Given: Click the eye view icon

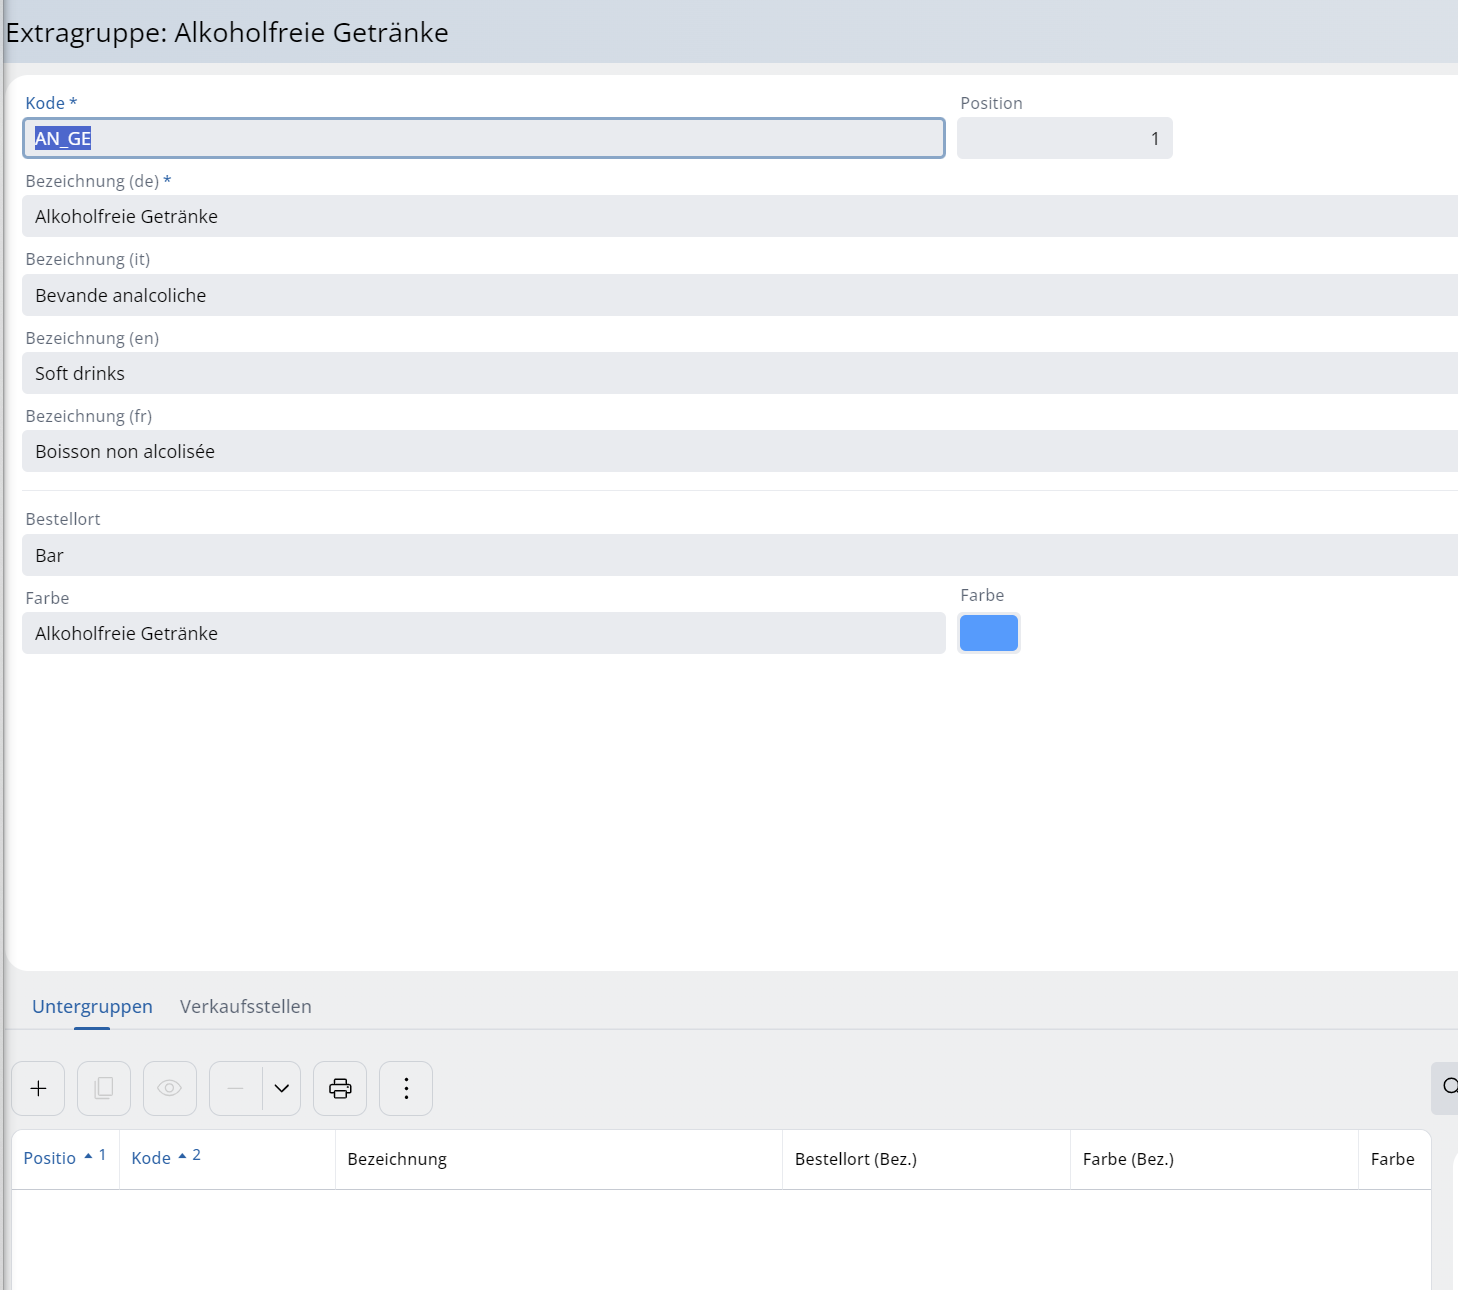Looking at the screenshot, I should tap(170, 1088).
